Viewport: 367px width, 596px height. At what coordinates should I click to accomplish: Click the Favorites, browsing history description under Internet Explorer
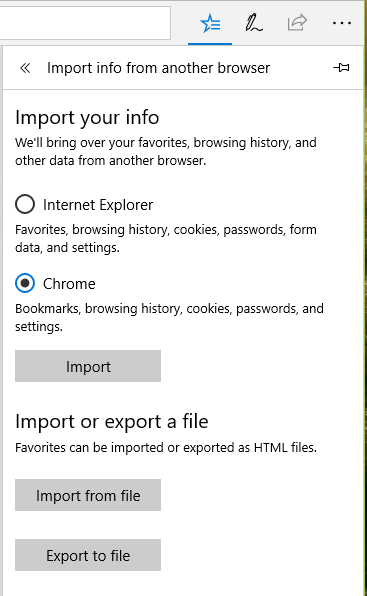coord(166,239)
